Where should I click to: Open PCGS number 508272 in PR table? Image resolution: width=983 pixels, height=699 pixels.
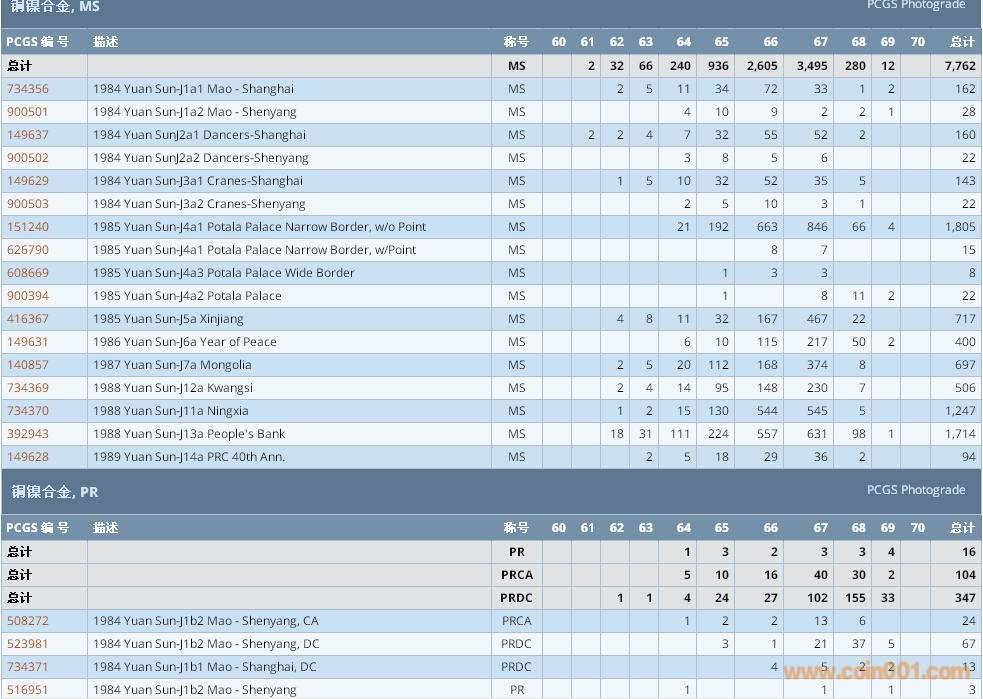pos(28,621)
